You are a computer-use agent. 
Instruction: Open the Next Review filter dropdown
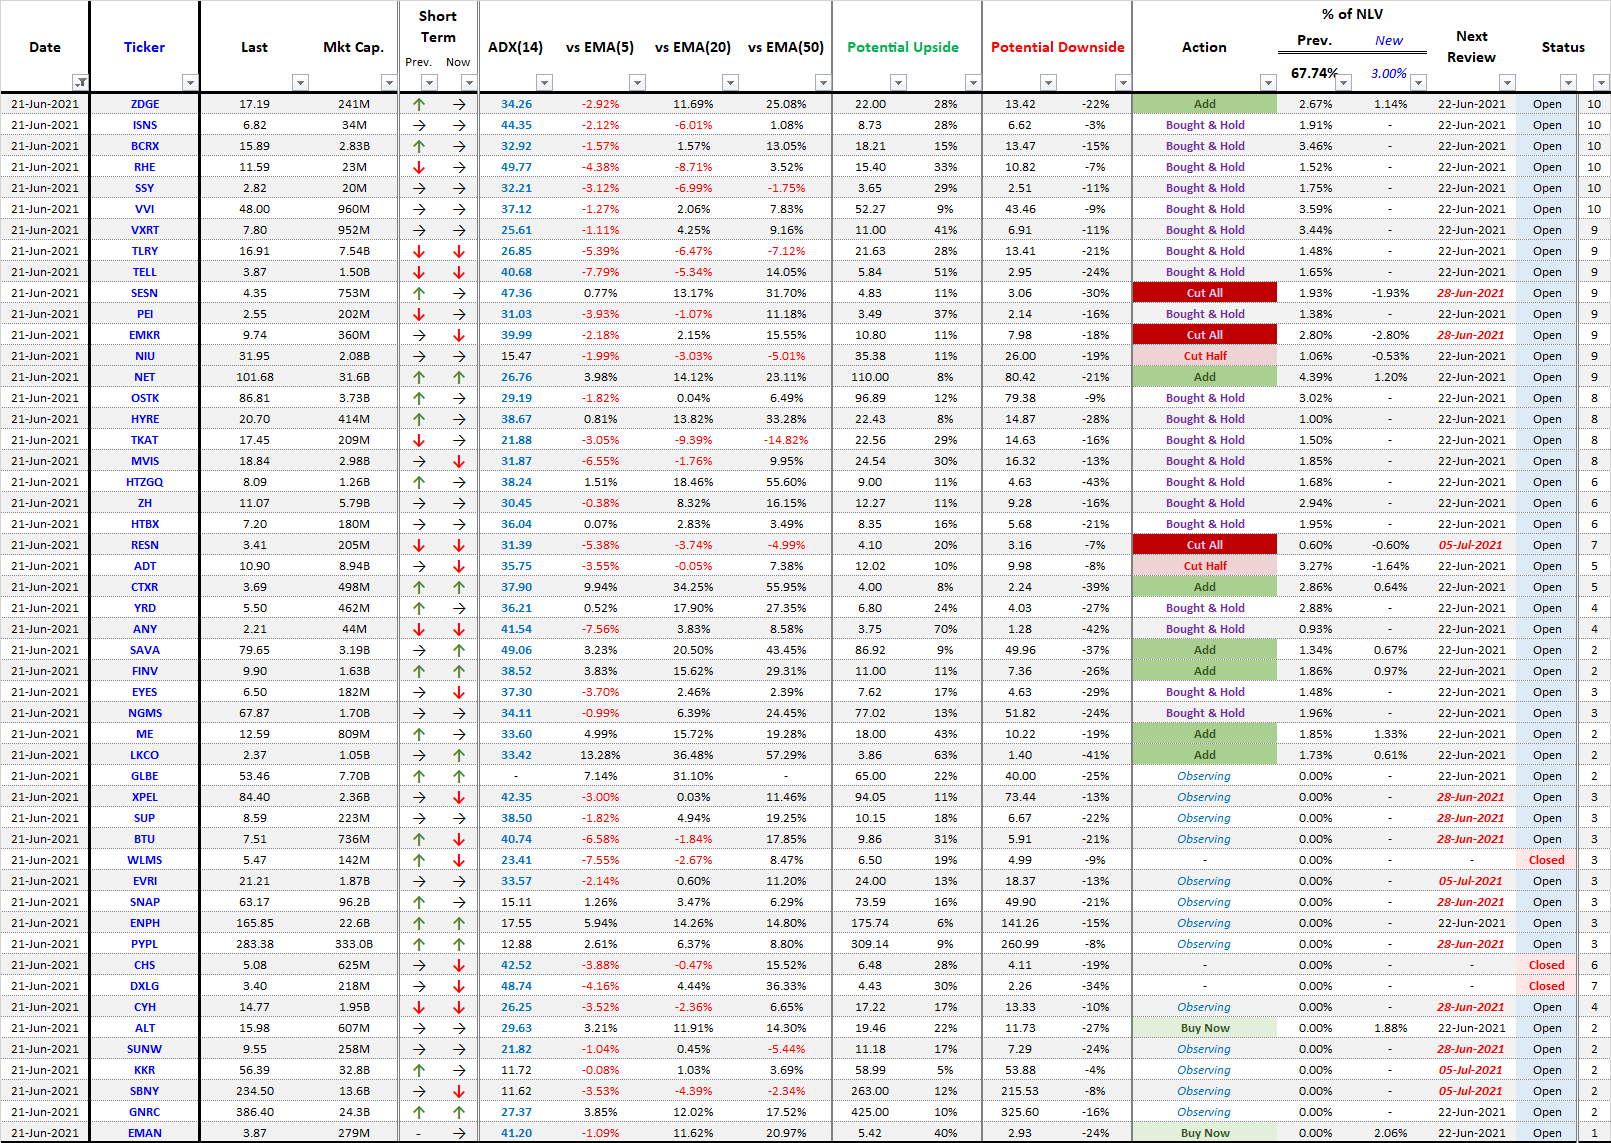point(1507,82)
